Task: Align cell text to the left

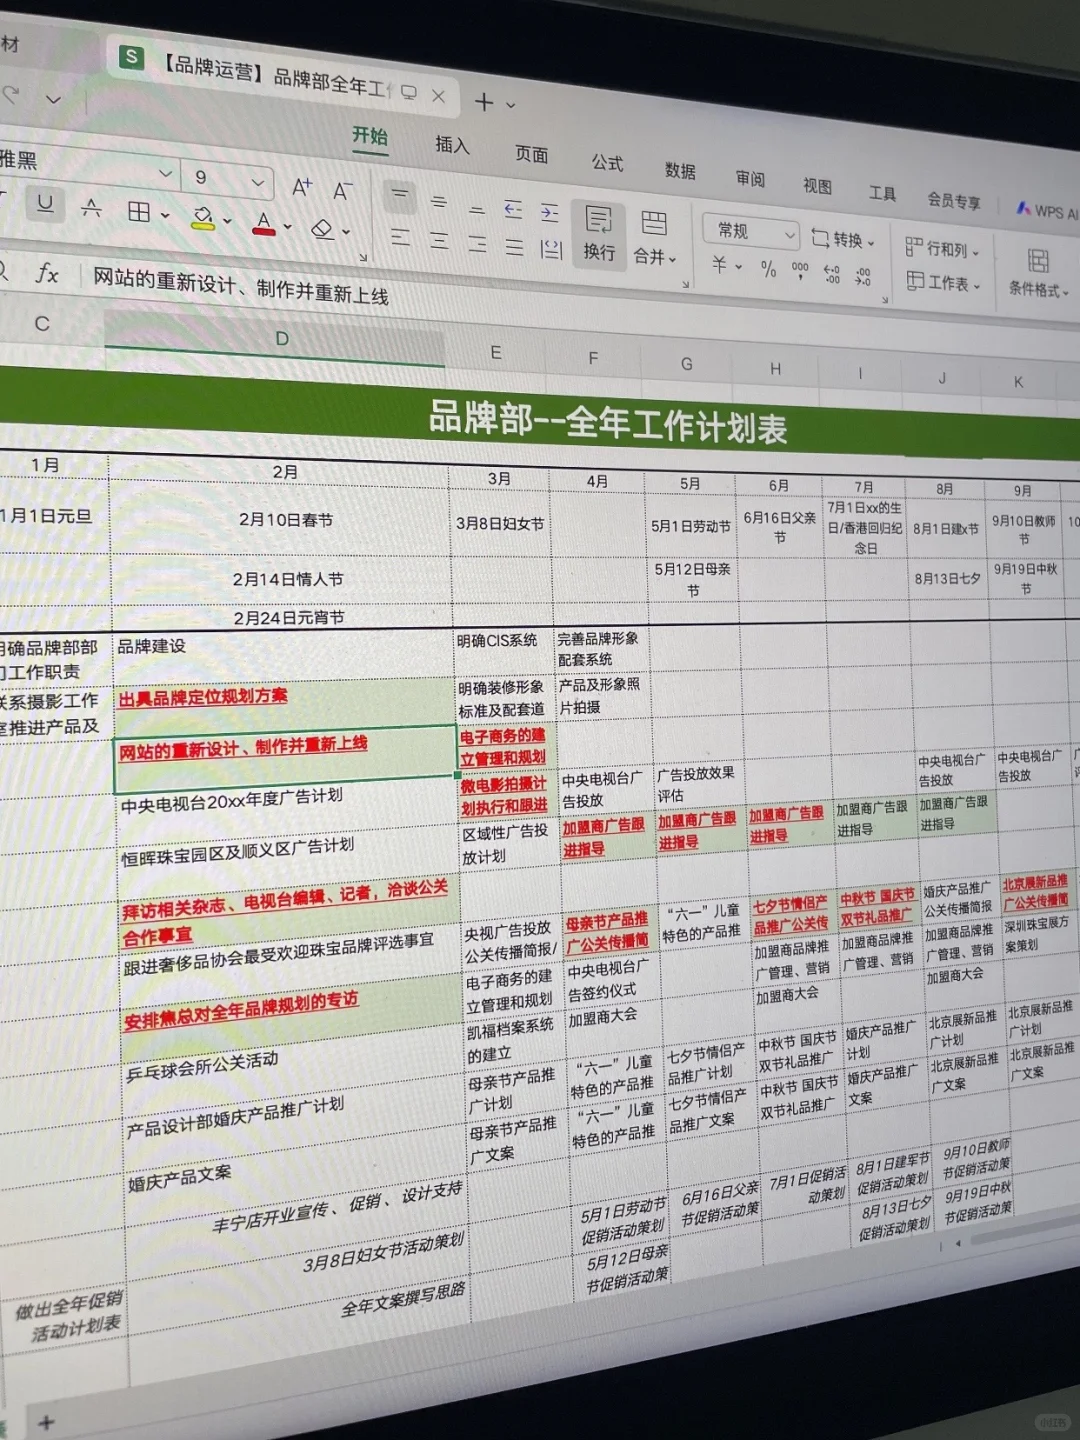Action: click(401, 237)
